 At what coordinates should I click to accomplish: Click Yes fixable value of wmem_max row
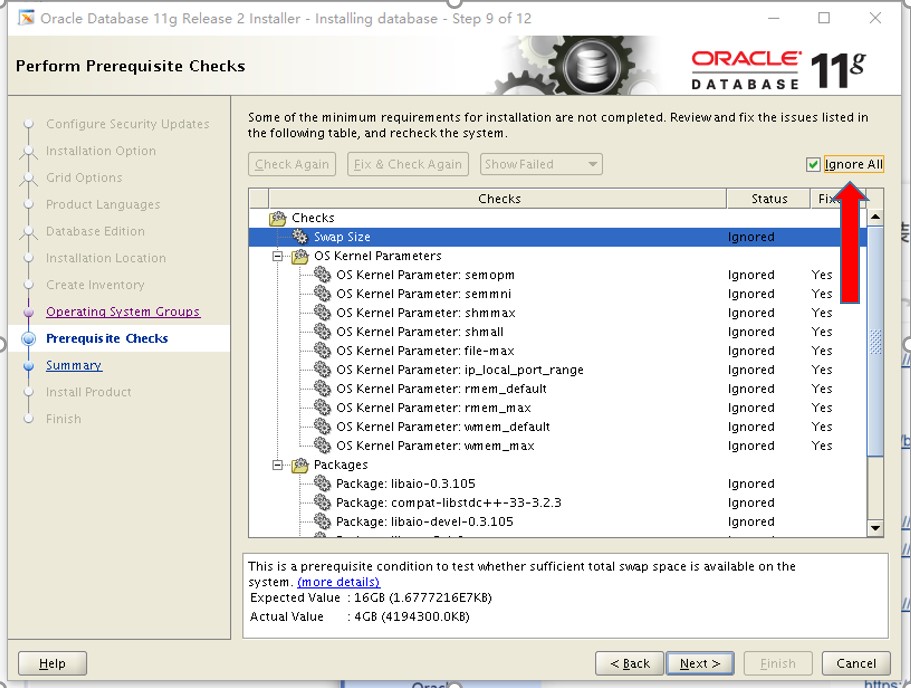coord(822,446)
